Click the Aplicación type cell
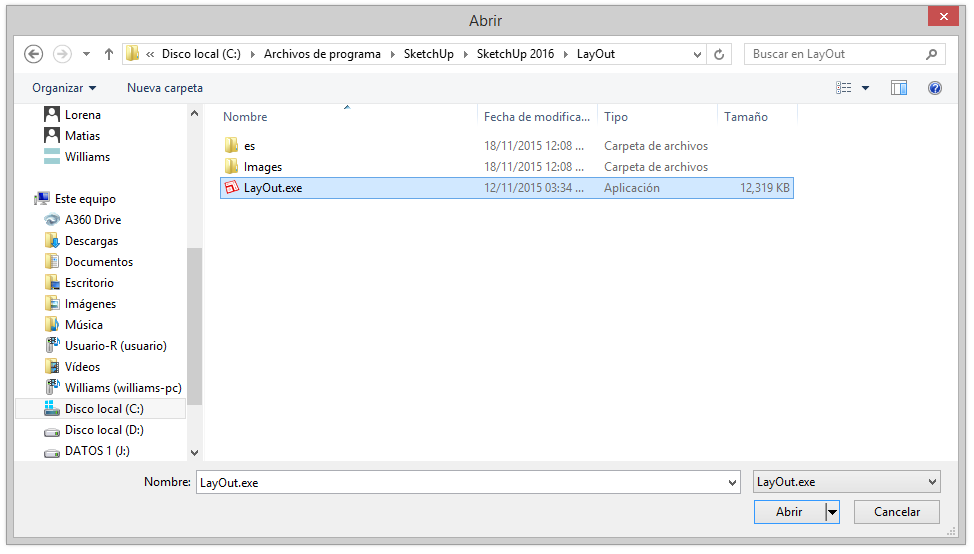 632,188
